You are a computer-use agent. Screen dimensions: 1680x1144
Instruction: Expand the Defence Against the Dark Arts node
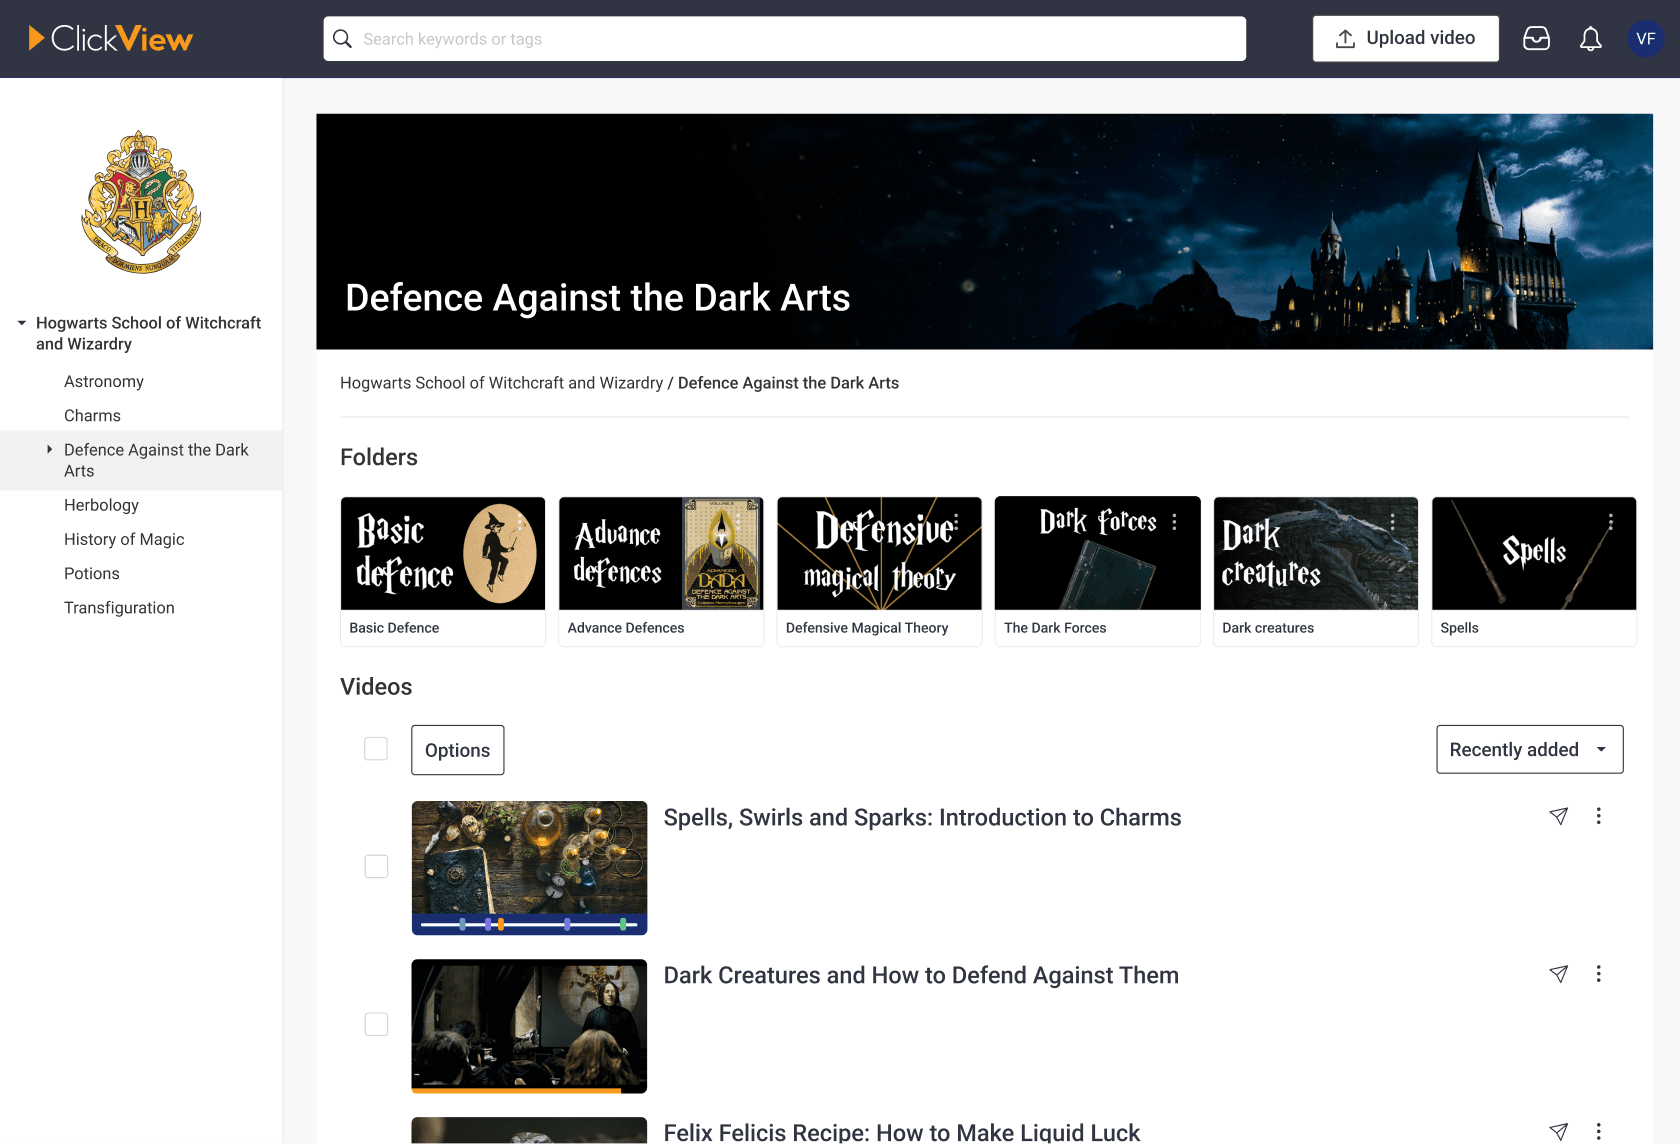click(x=51, y=449)
